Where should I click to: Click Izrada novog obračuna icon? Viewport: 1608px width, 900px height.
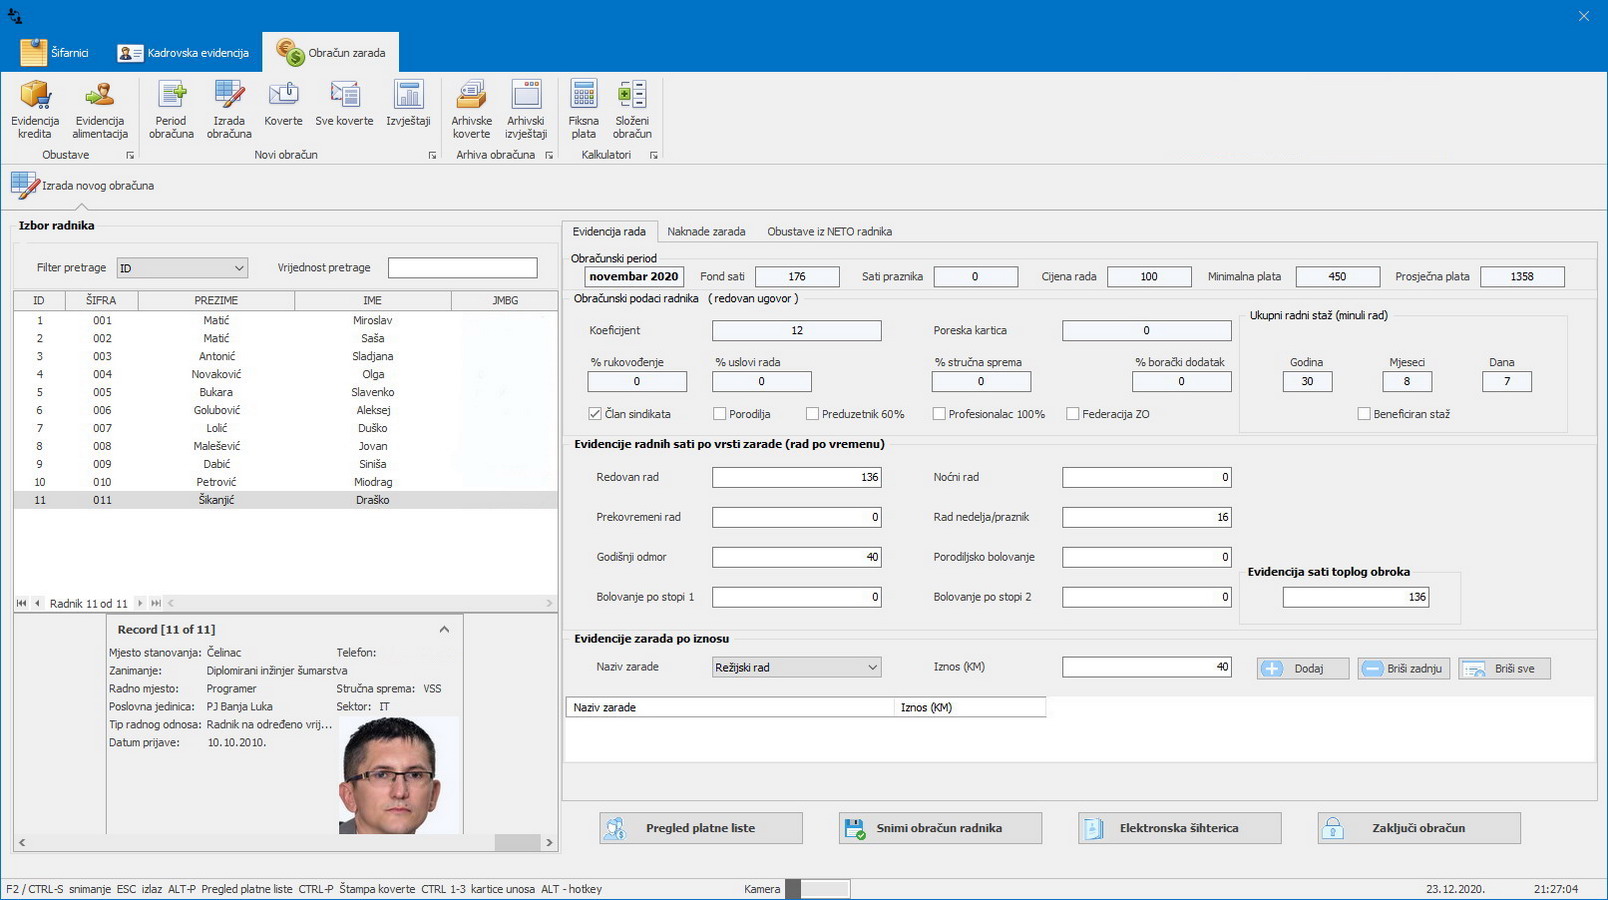click(25, 185)
